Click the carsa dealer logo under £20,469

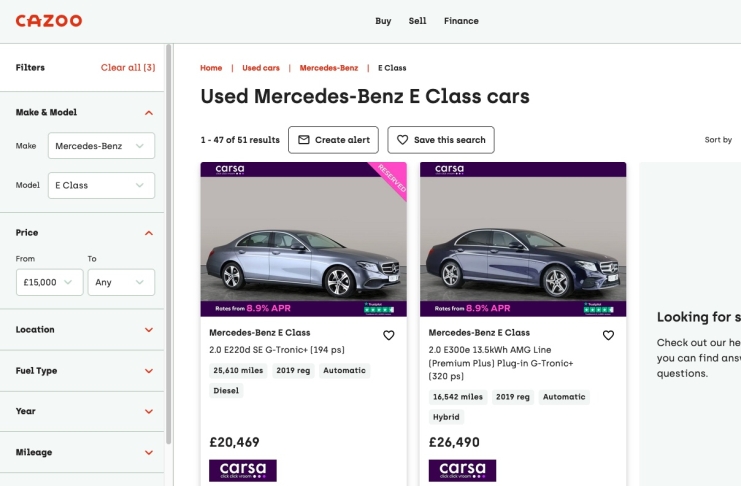point(243,470)
